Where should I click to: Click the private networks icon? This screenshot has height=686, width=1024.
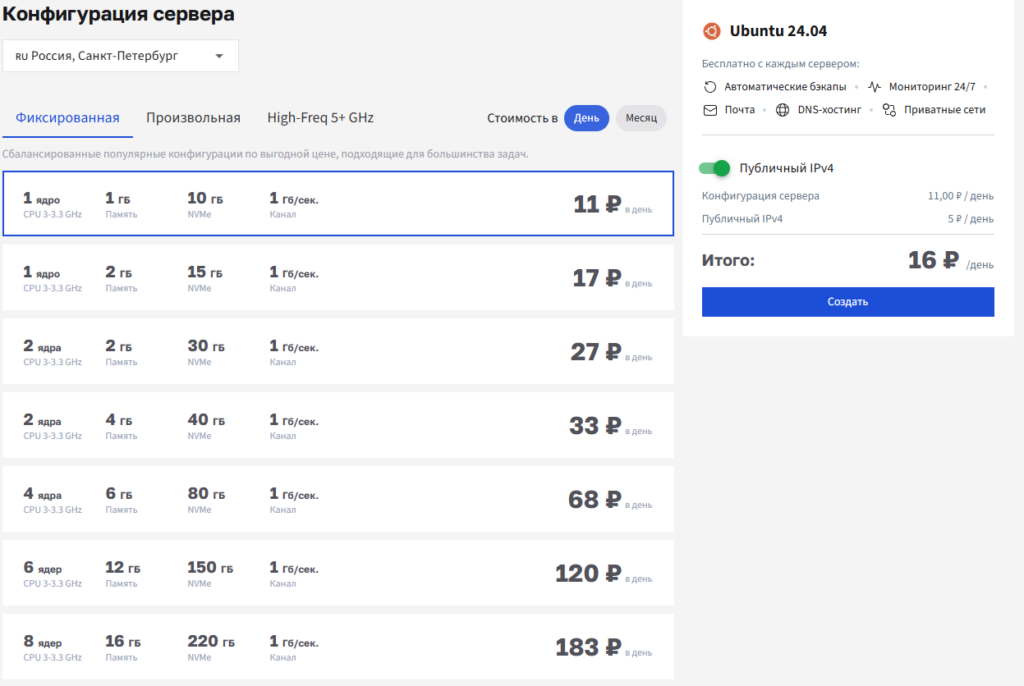[x=889, y=110]
